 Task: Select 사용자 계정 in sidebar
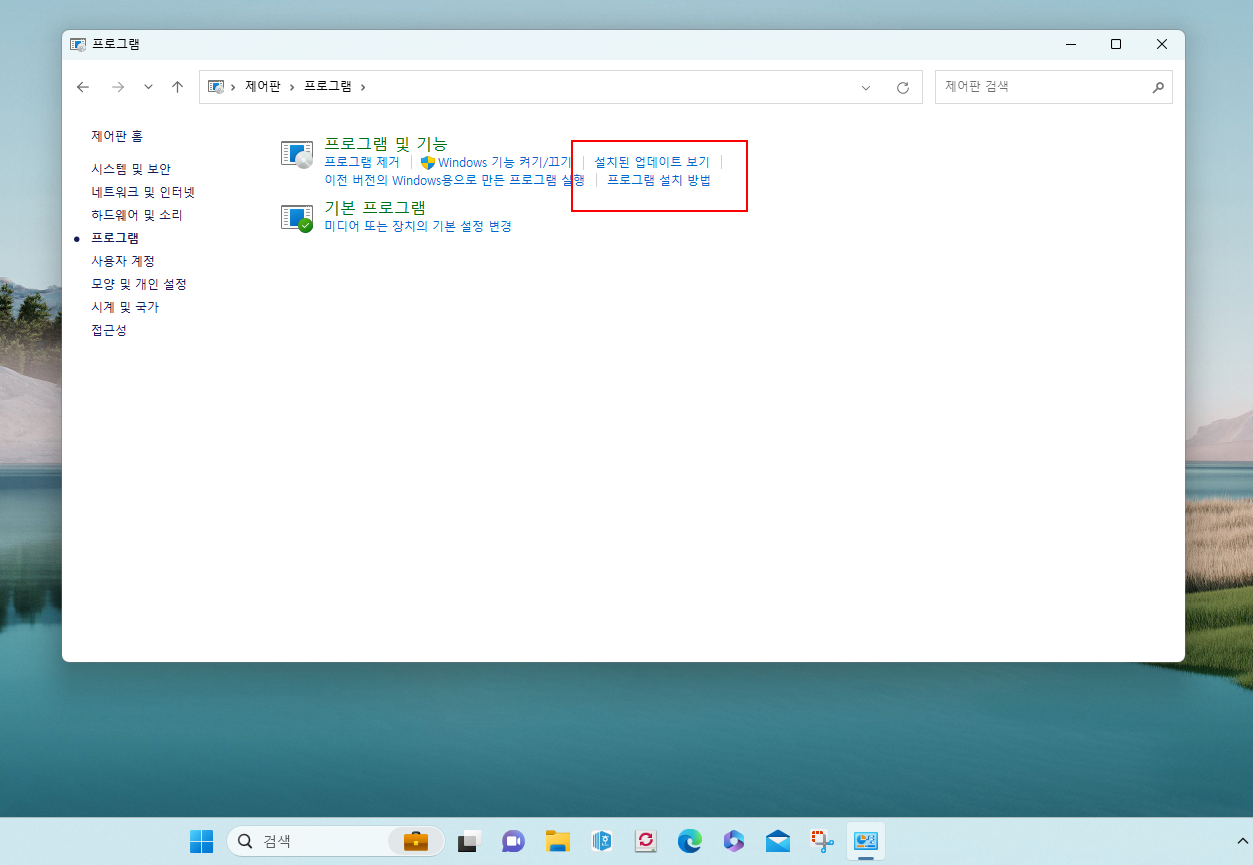pyautogui.click(x=123, y=261)
